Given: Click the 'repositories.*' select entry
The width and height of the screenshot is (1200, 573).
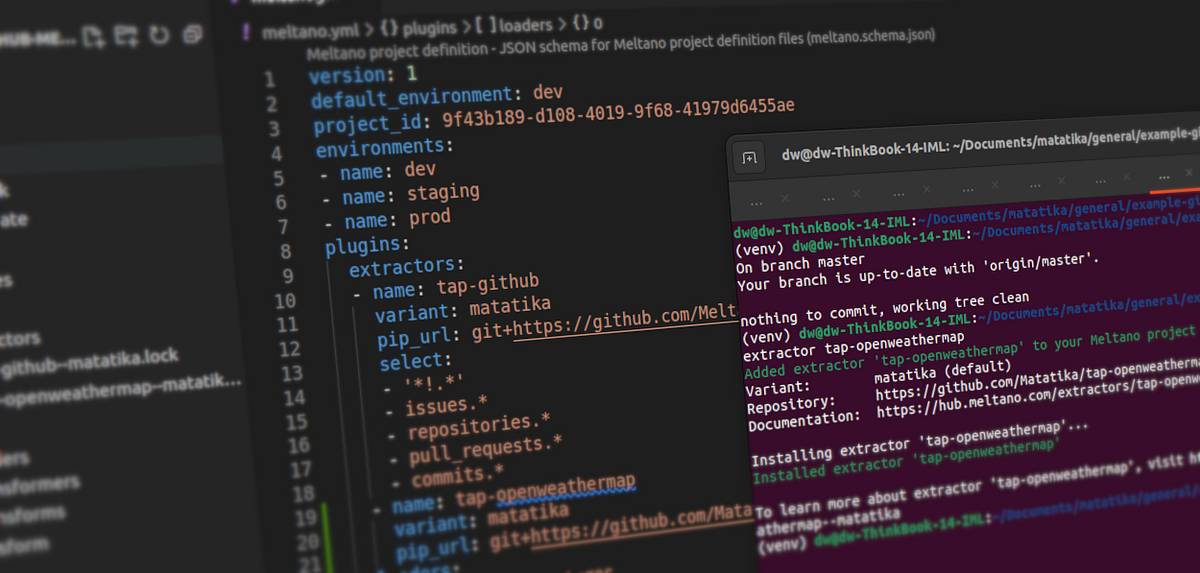Looking at the screenshot, I should [478, 427].
